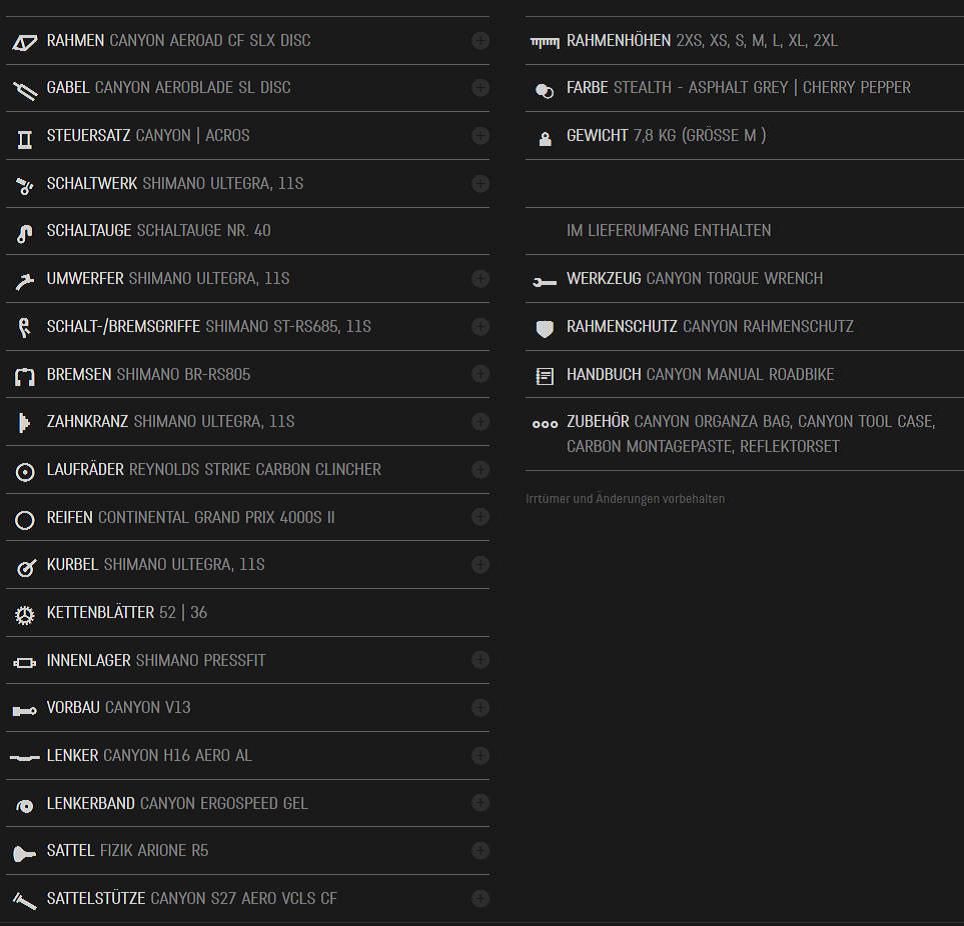Click the tyre ring icon beside Reifen
Screen dimensions: 964x926
click(25, 520)
